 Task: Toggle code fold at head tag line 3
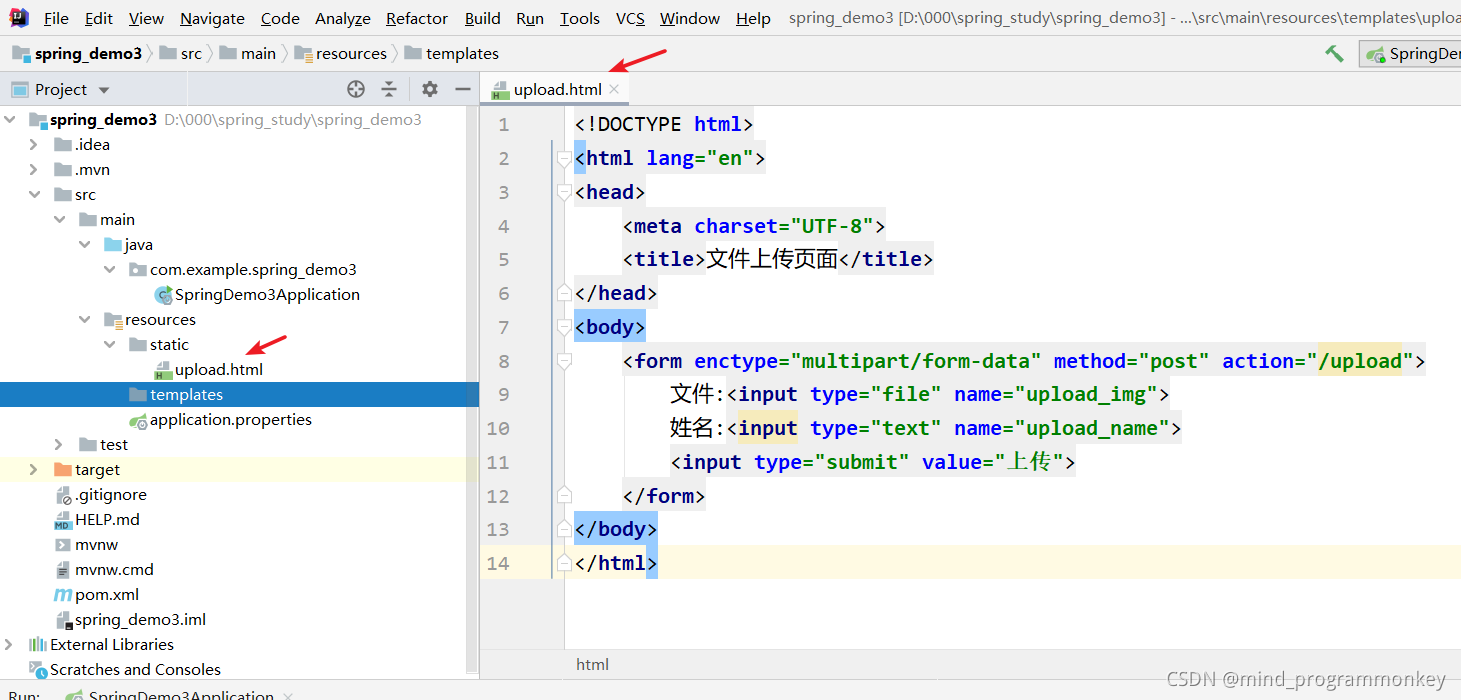pyautogui.click(x=564, y=192)
